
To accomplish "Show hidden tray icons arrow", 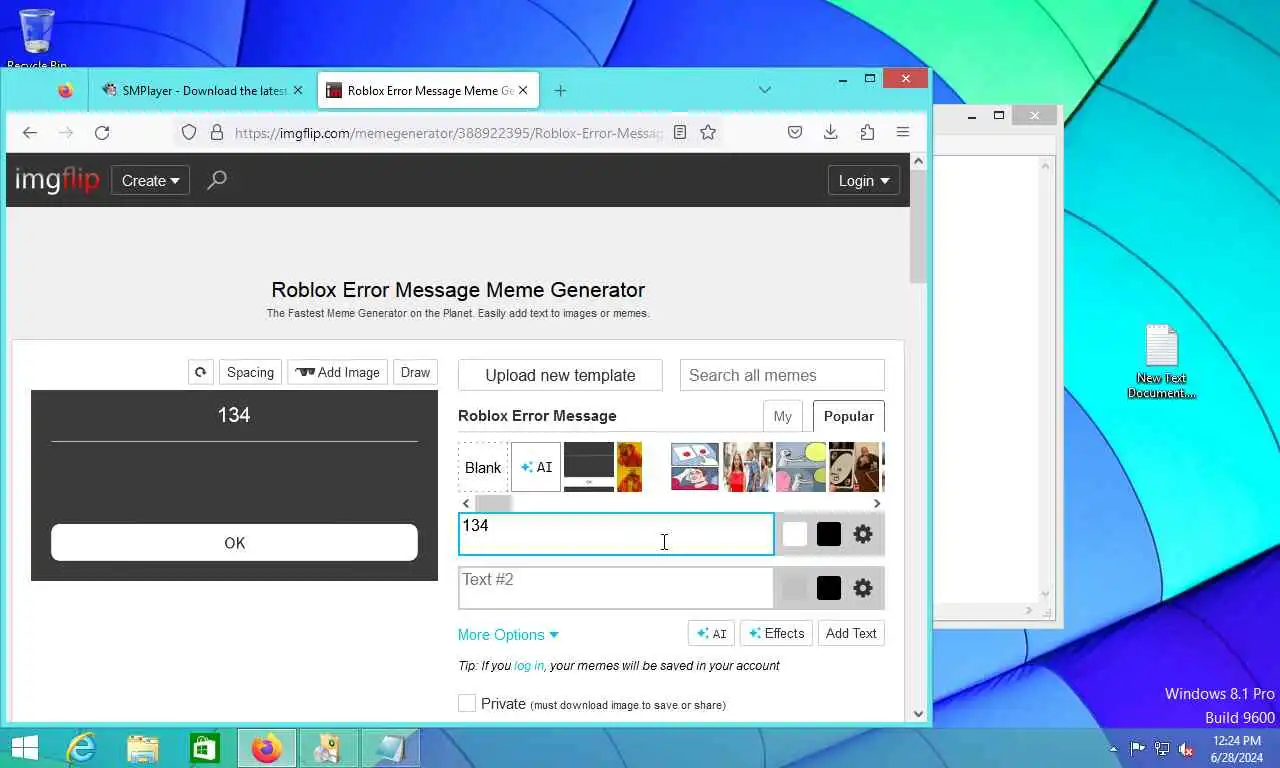I will 1114,749.
